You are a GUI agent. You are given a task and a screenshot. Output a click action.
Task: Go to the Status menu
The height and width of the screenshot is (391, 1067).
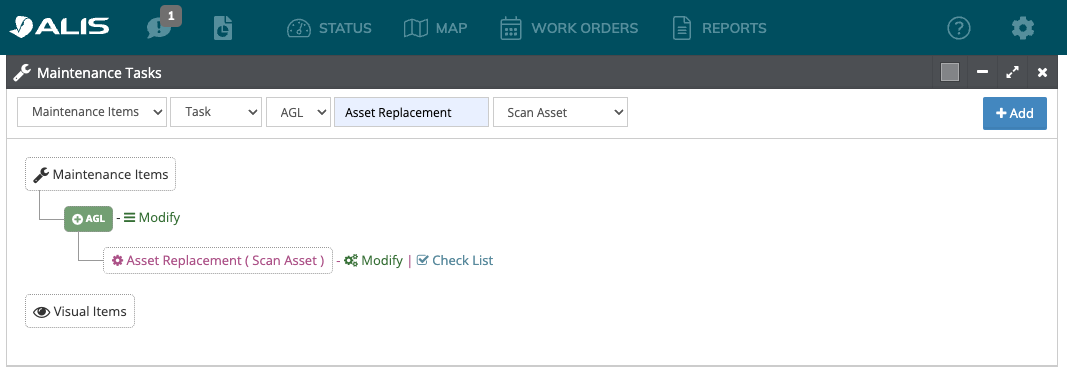pyautogui.click(x=329, y=28)
